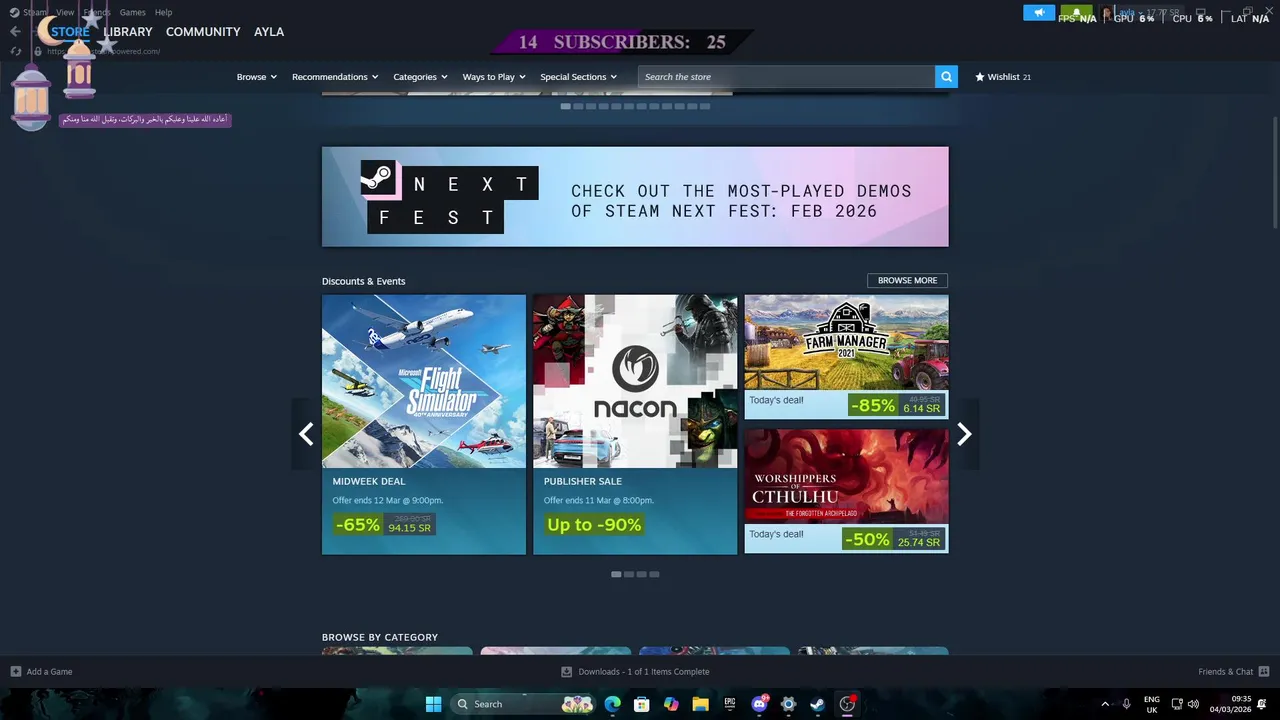Launch Microsoft Edge from taskbar
This screenshot has width=1280, height=720.
click(x=612, y=704)
